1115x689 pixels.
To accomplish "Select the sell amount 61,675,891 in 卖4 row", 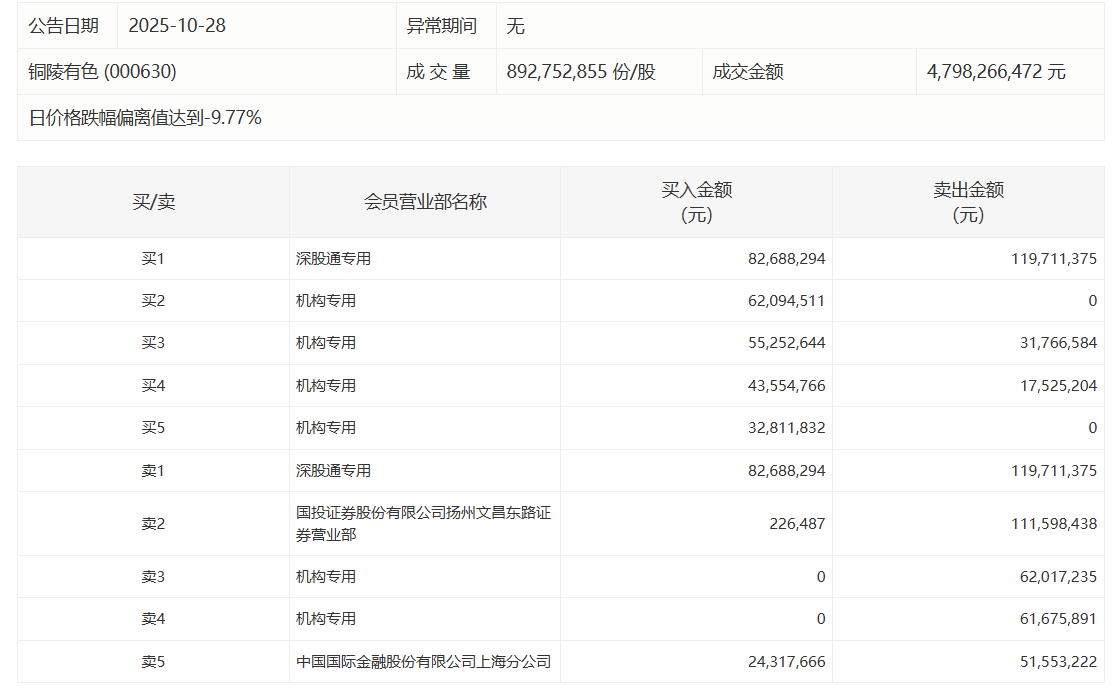I will (1053, 619).
